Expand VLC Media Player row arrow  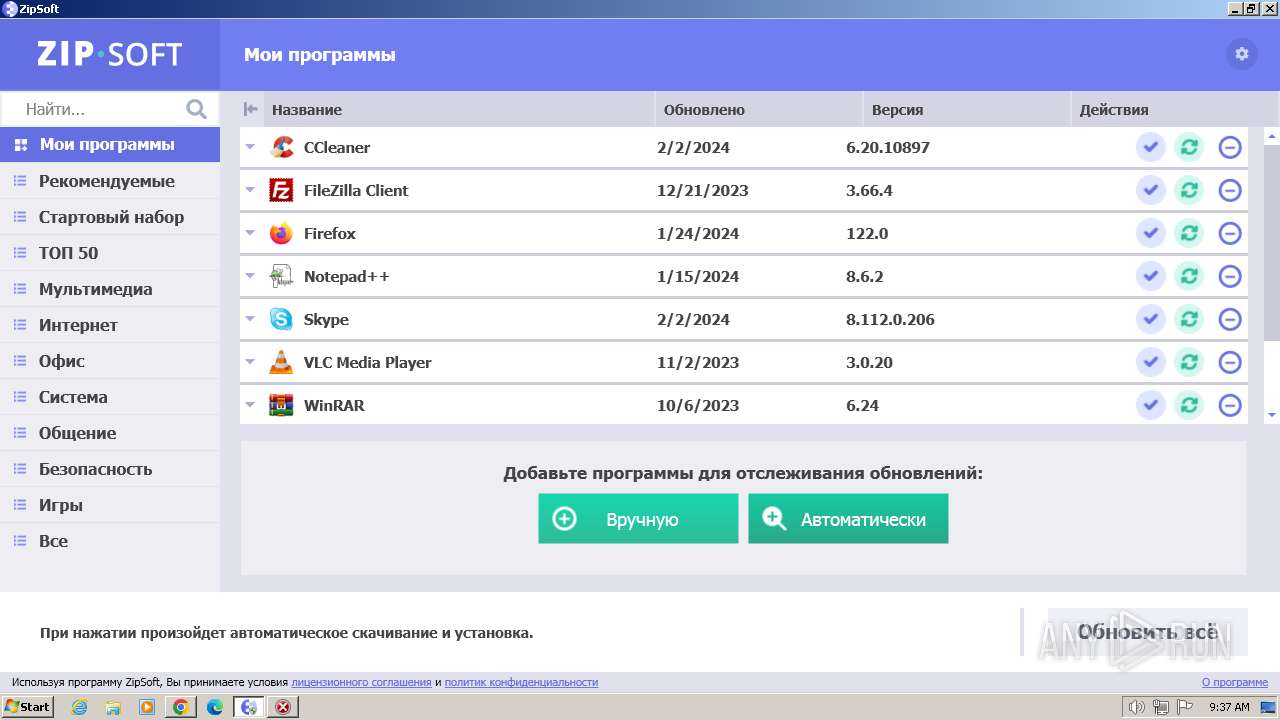(x=250, y=362)
